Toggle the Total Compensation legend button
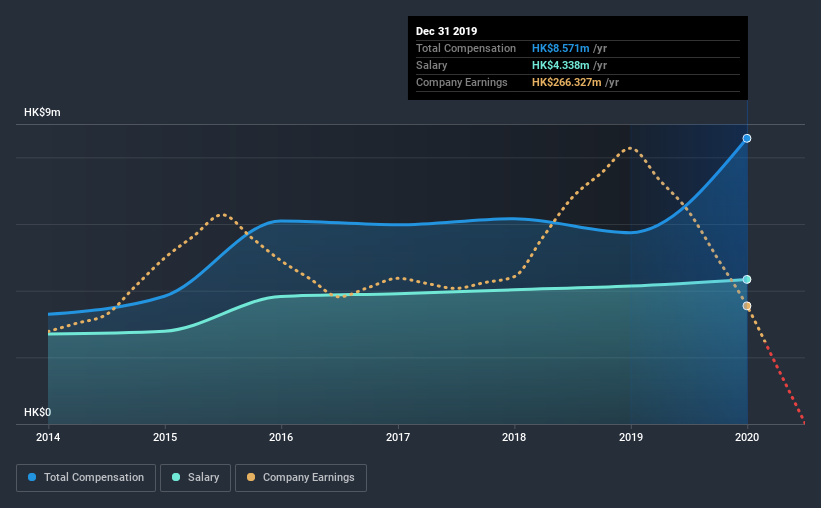The height and width of the screenshot is (508, 821). [86, 478]
